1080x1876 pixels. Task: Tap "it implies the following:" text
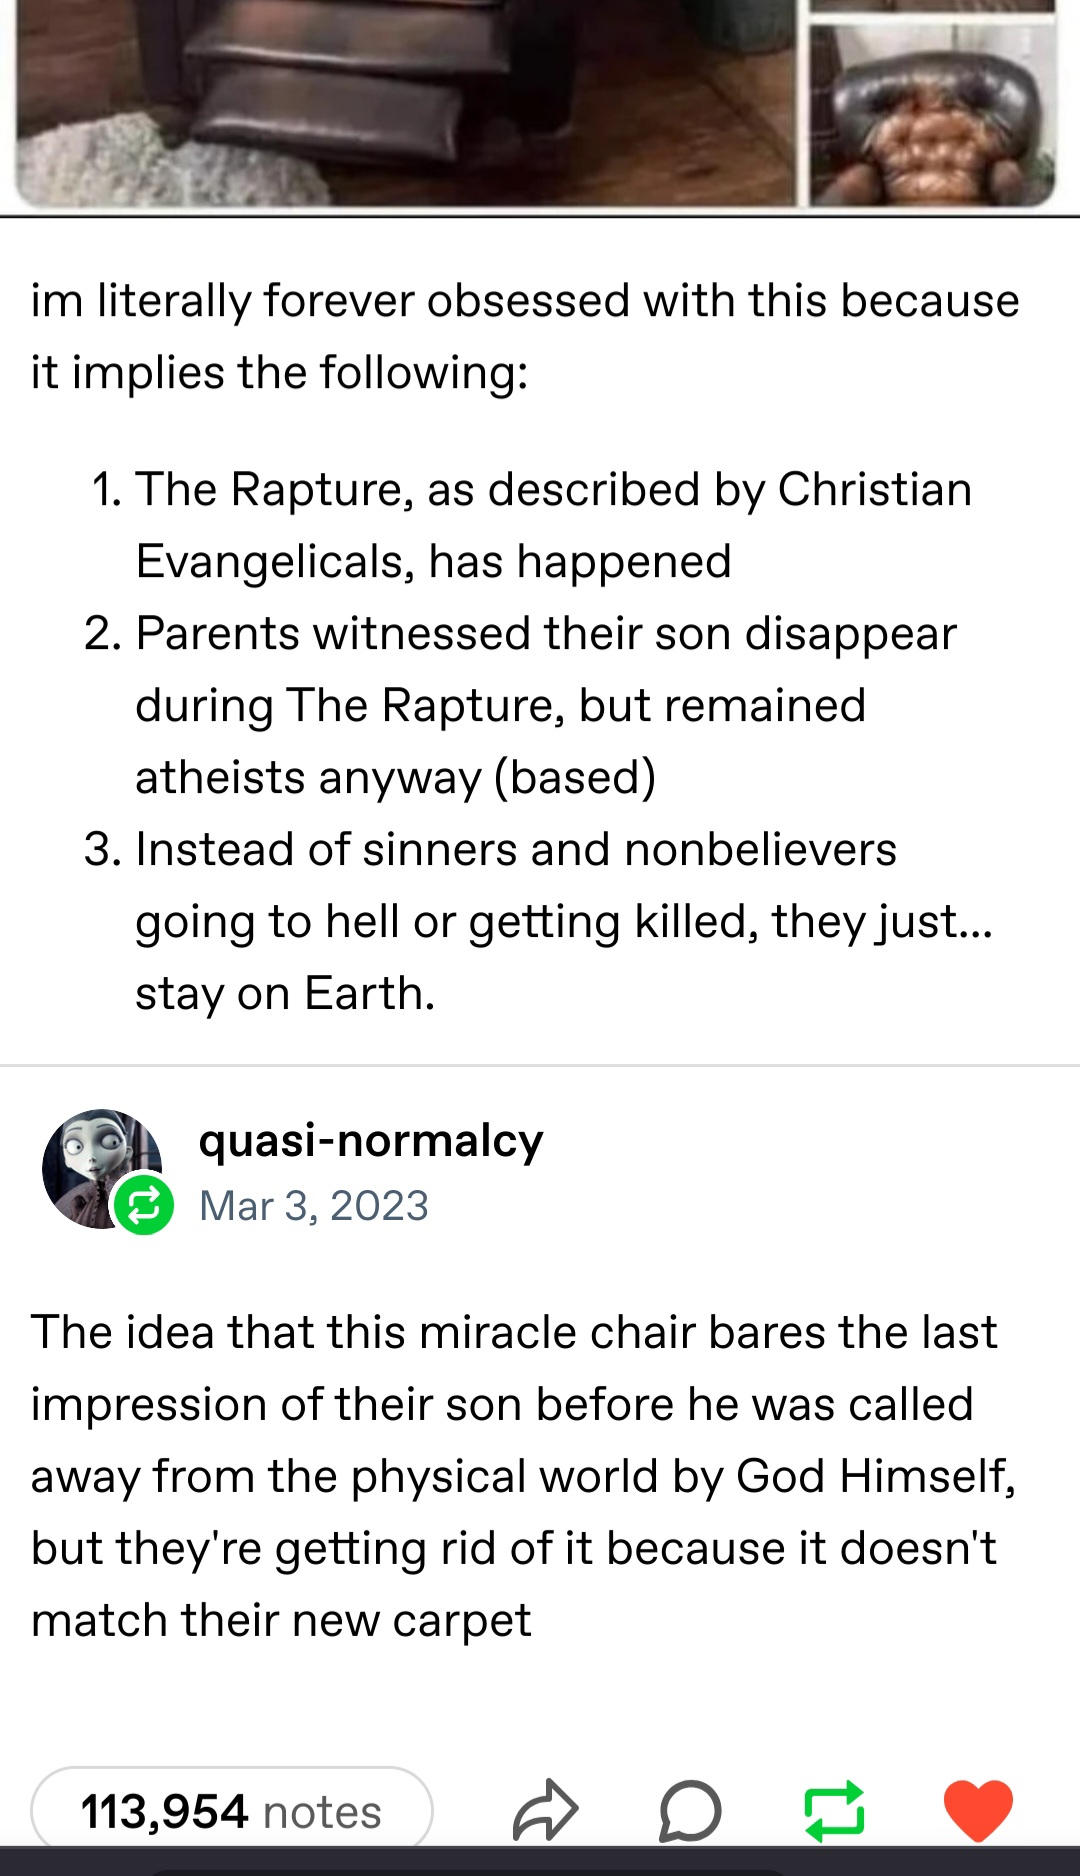click(x=280, y=373)
